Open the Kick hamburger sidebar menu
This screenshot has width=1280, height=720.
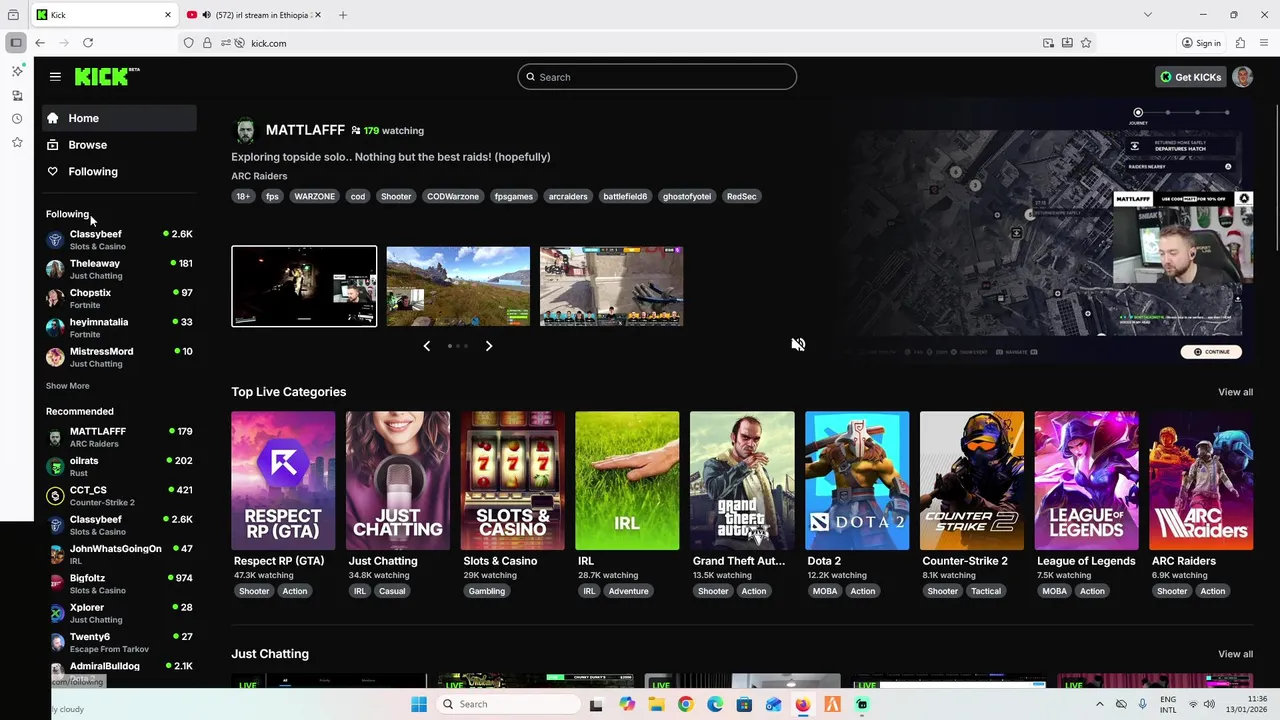click(x=55, y=77)
